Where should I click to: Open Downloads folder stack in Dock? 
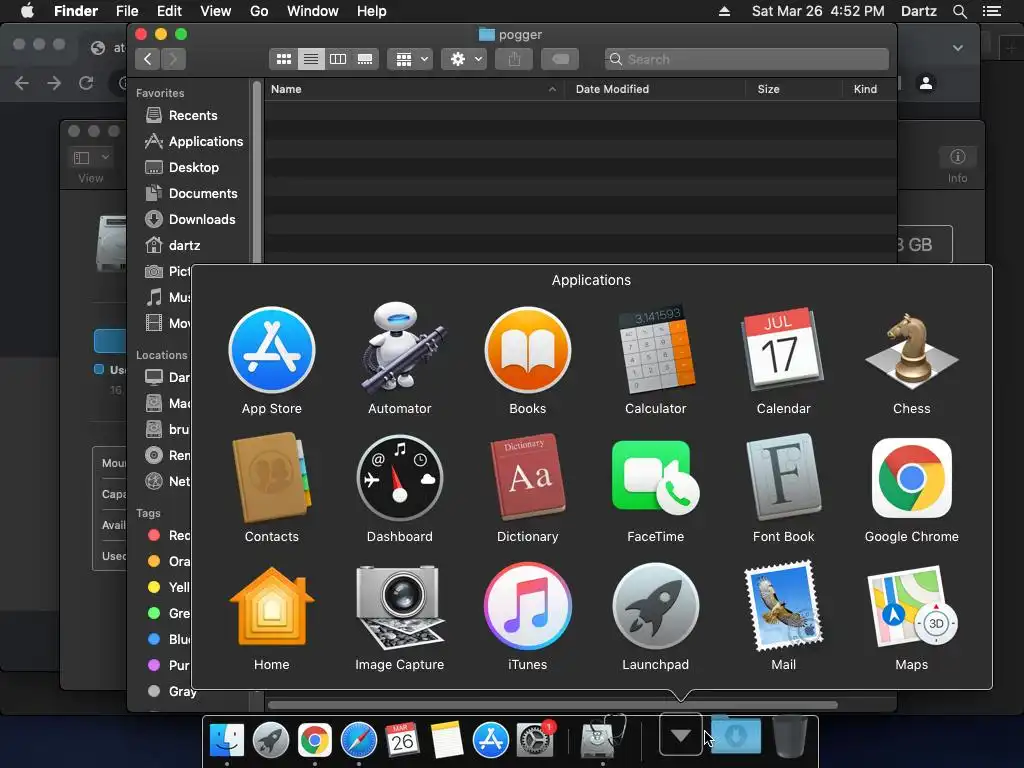735,735
